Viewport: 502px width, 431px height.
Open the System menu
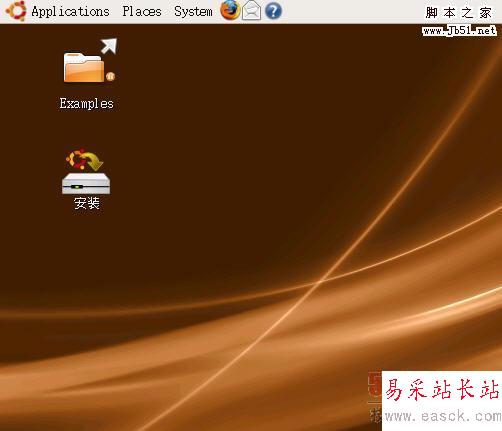click(x=193, y=12)
